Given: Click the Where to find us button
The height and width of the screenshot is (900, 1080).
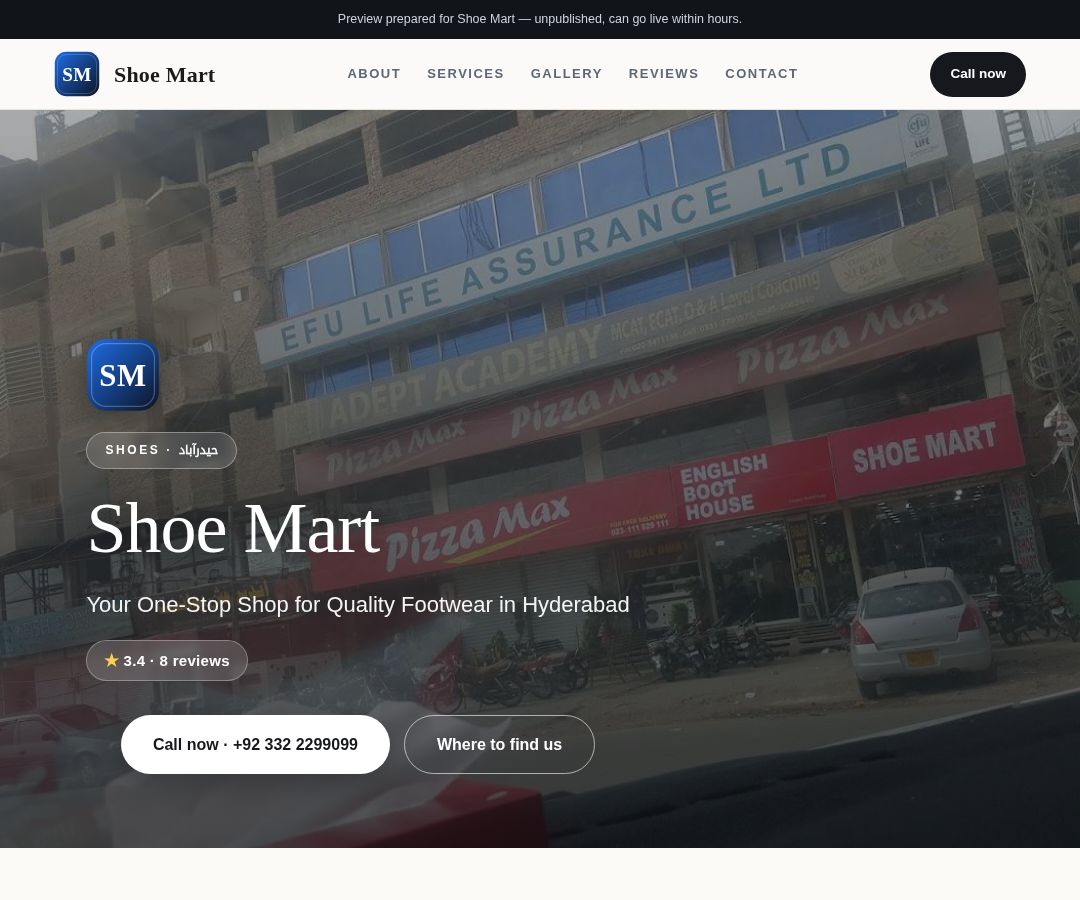Looking at the screenshot, I should pos(499,744).
